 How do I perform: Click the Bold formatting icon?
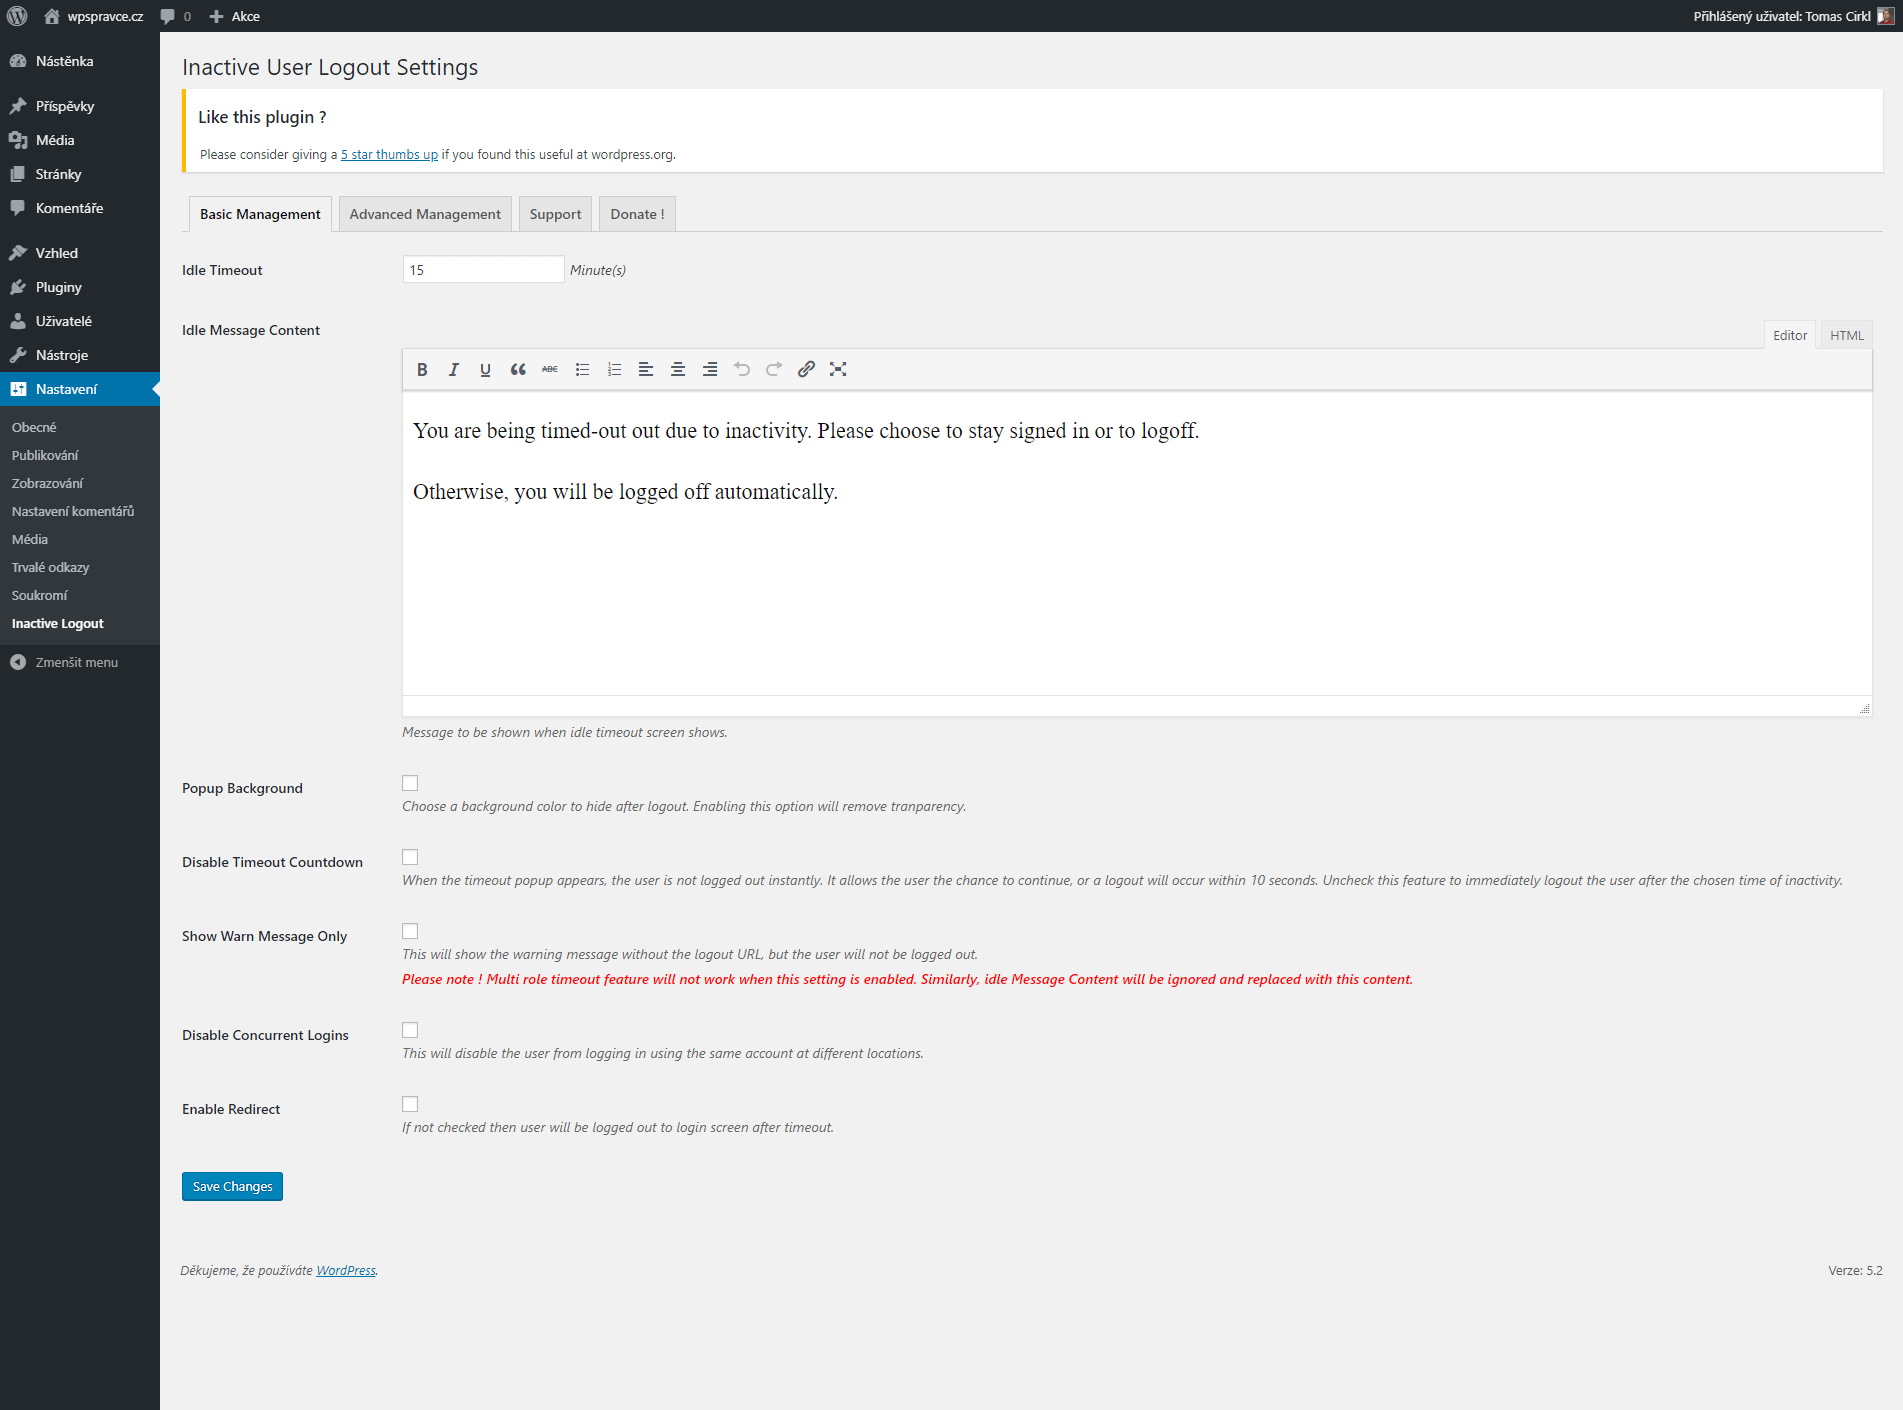click(422, 369)
